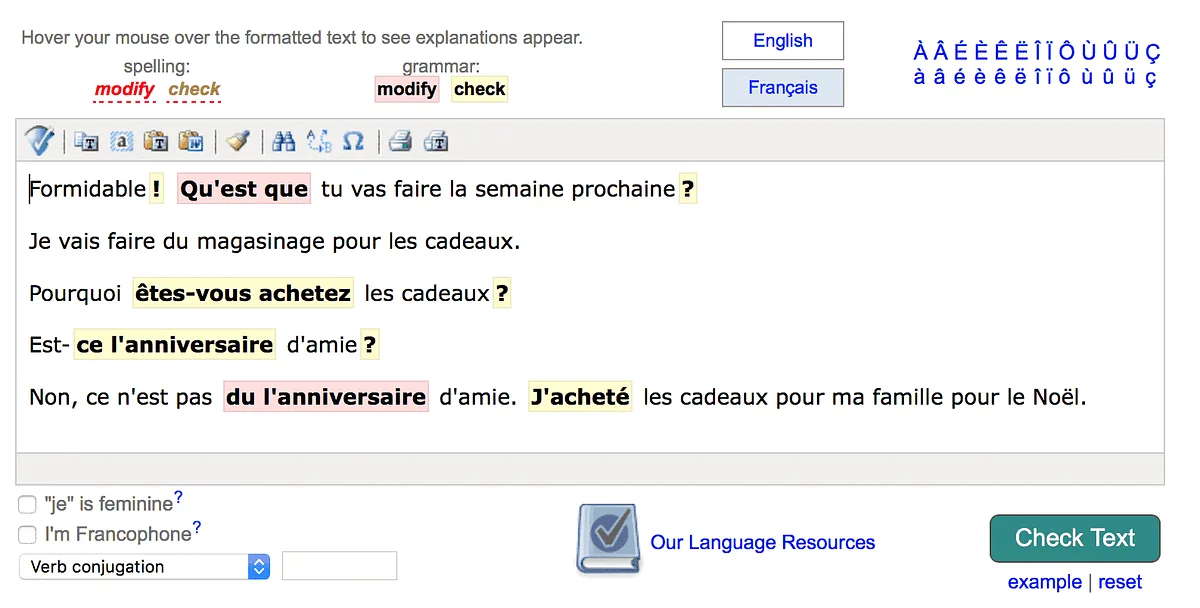Open the Our Language Resources link
The width and height of the screenshot is (1200, 608).
[762, 543]
